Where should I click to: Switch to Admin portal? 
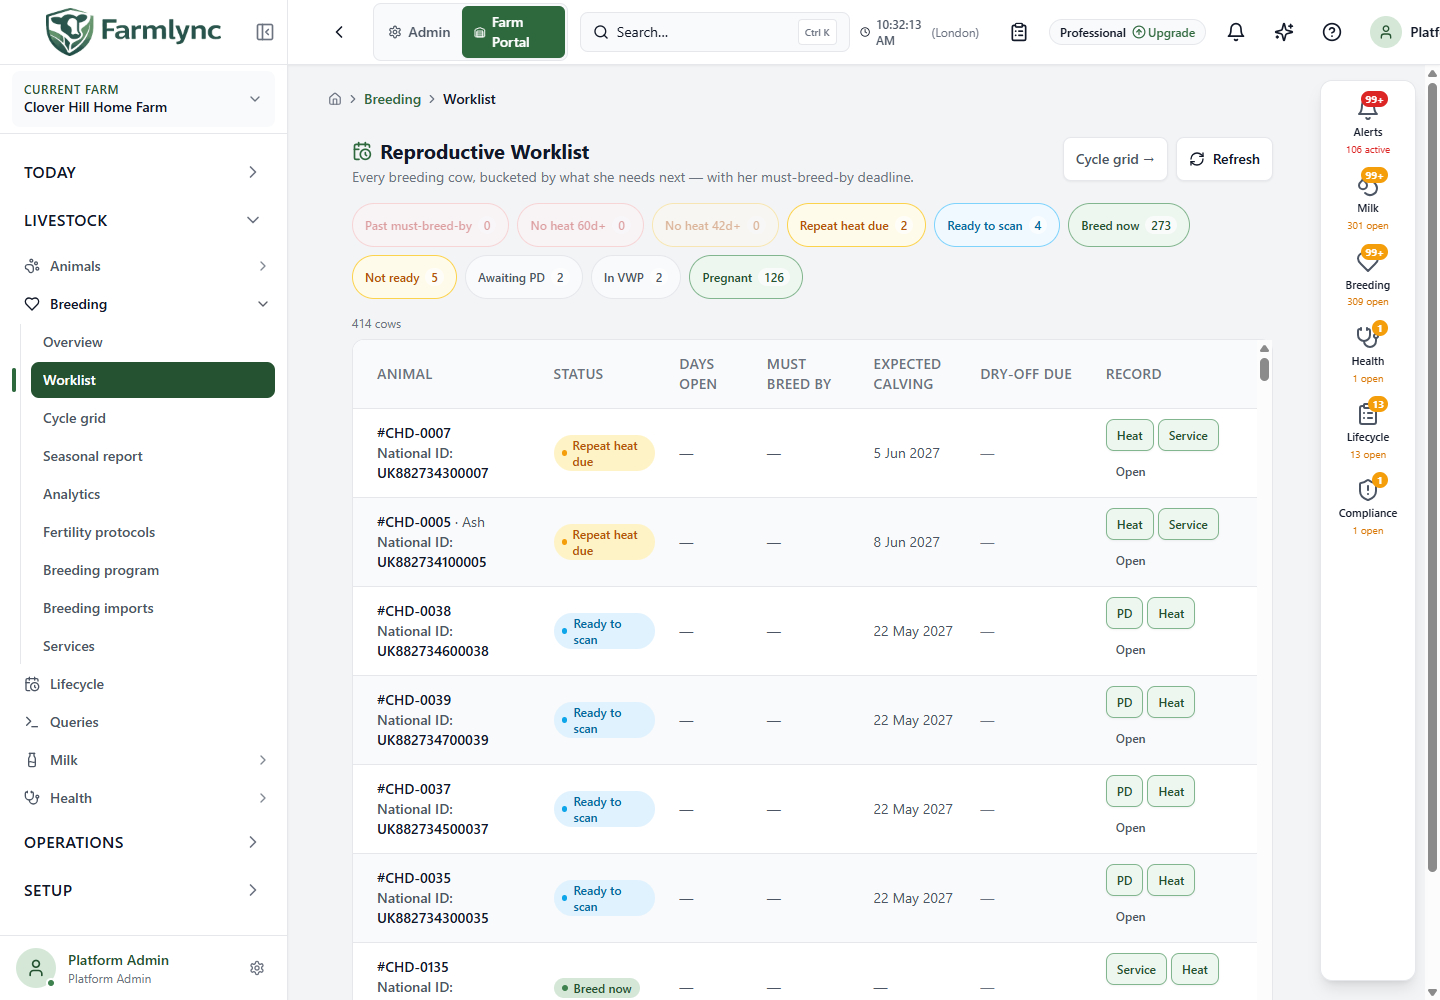pos(419,32)
